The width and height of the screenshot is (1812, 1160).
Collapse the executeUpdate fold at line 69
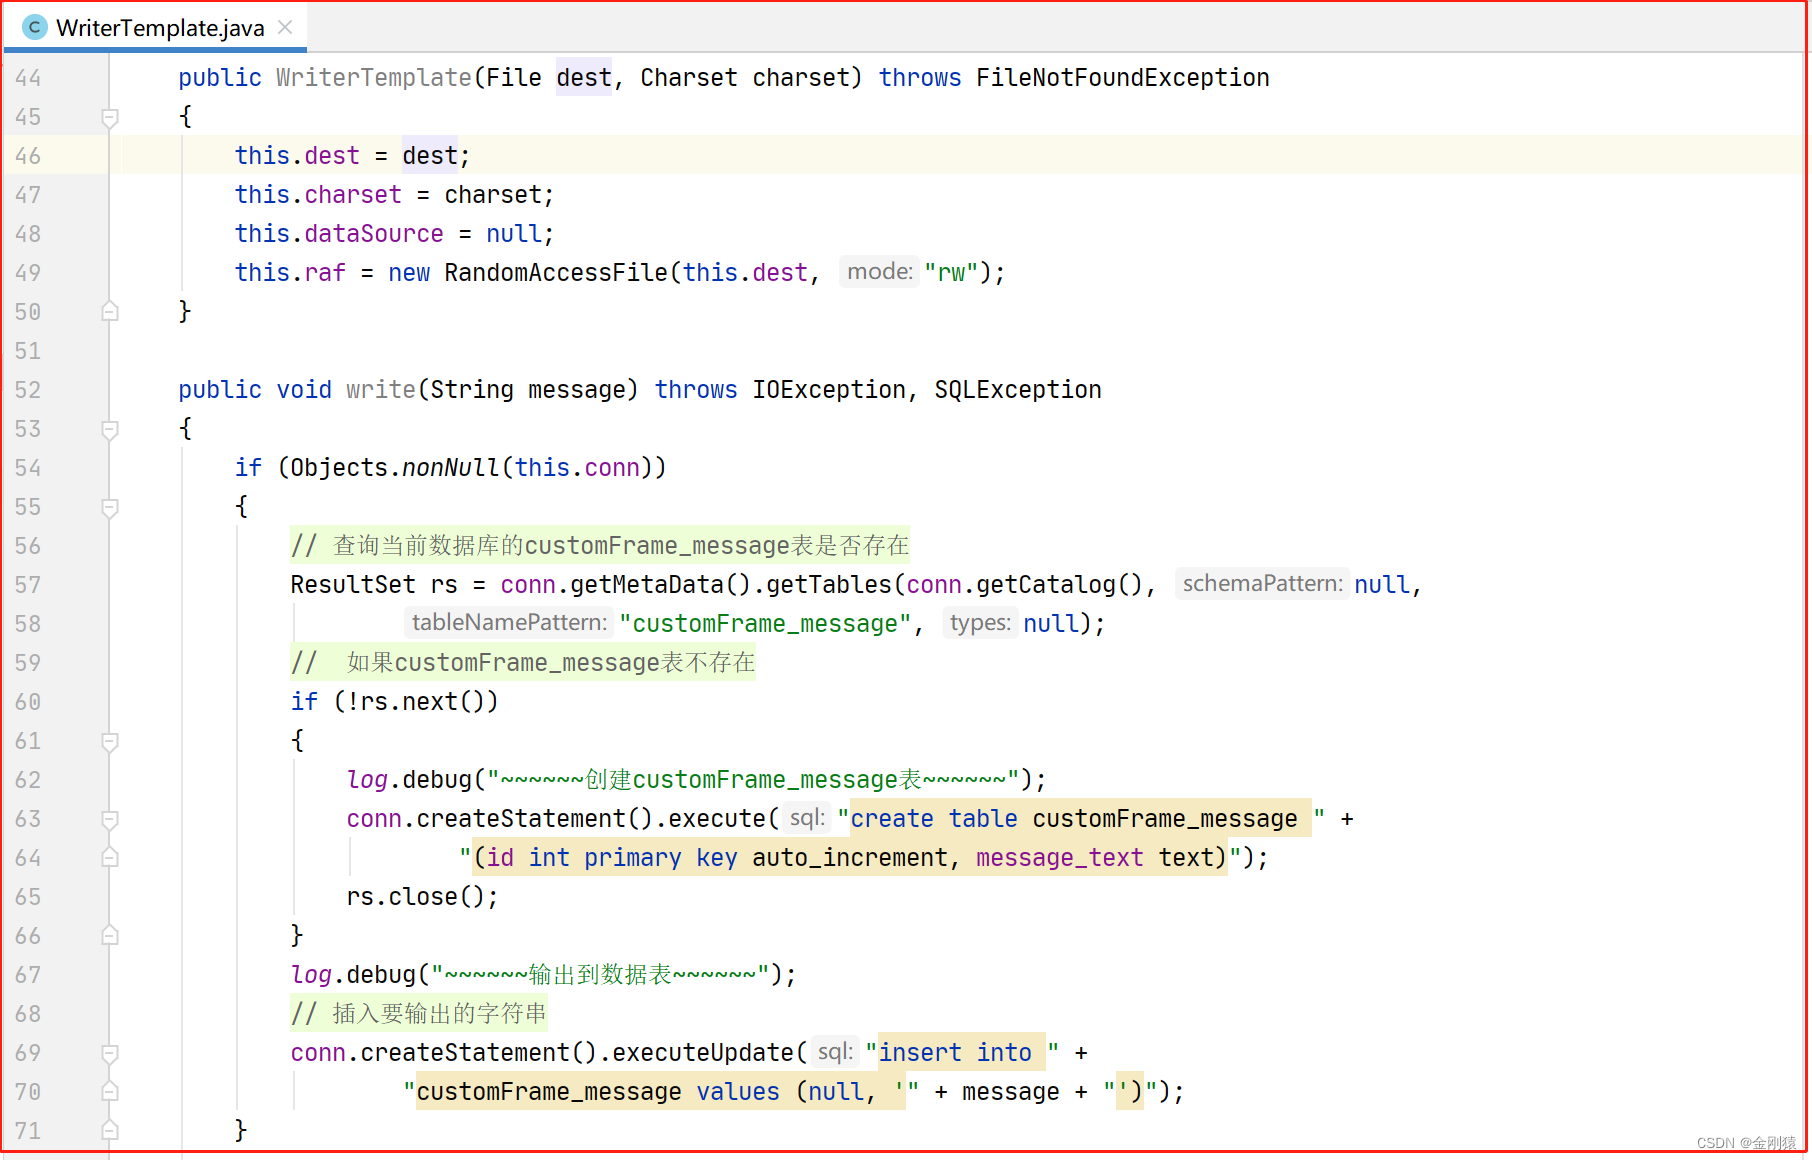pos(110,1053)
